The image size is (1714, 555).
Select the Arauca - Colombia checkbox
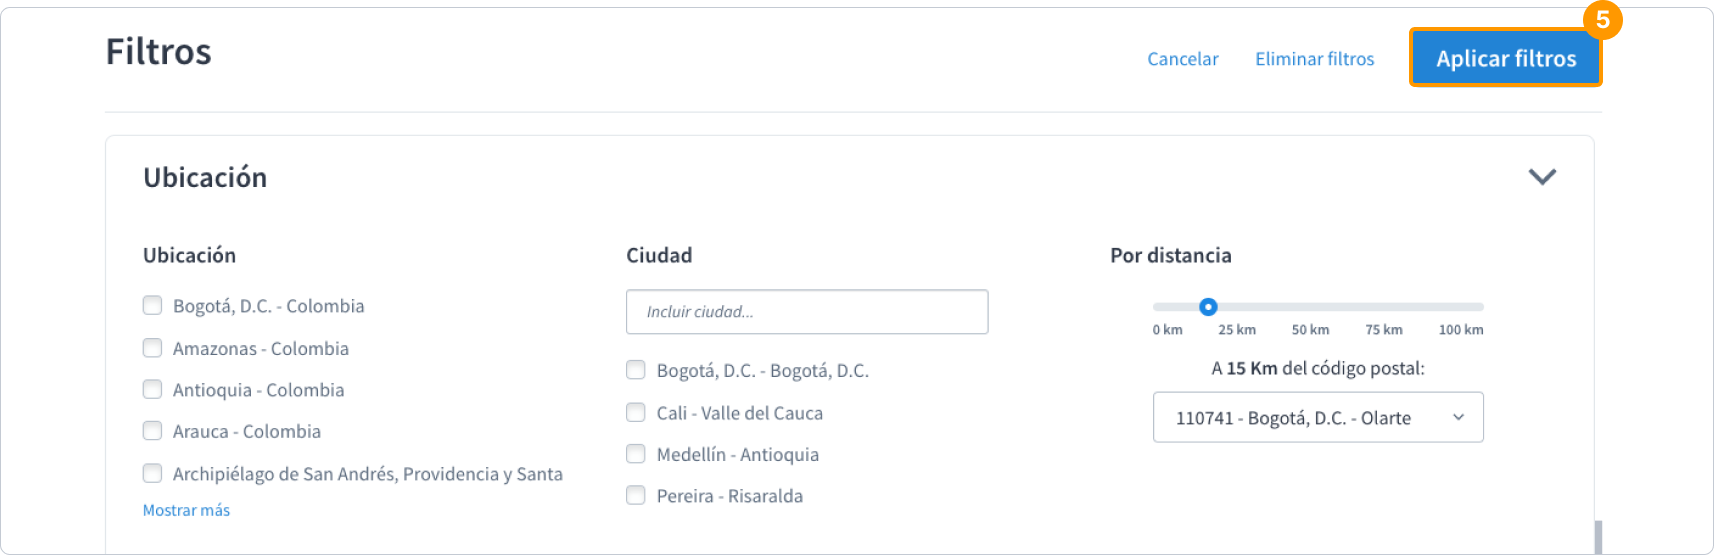[x=153, y=431]
